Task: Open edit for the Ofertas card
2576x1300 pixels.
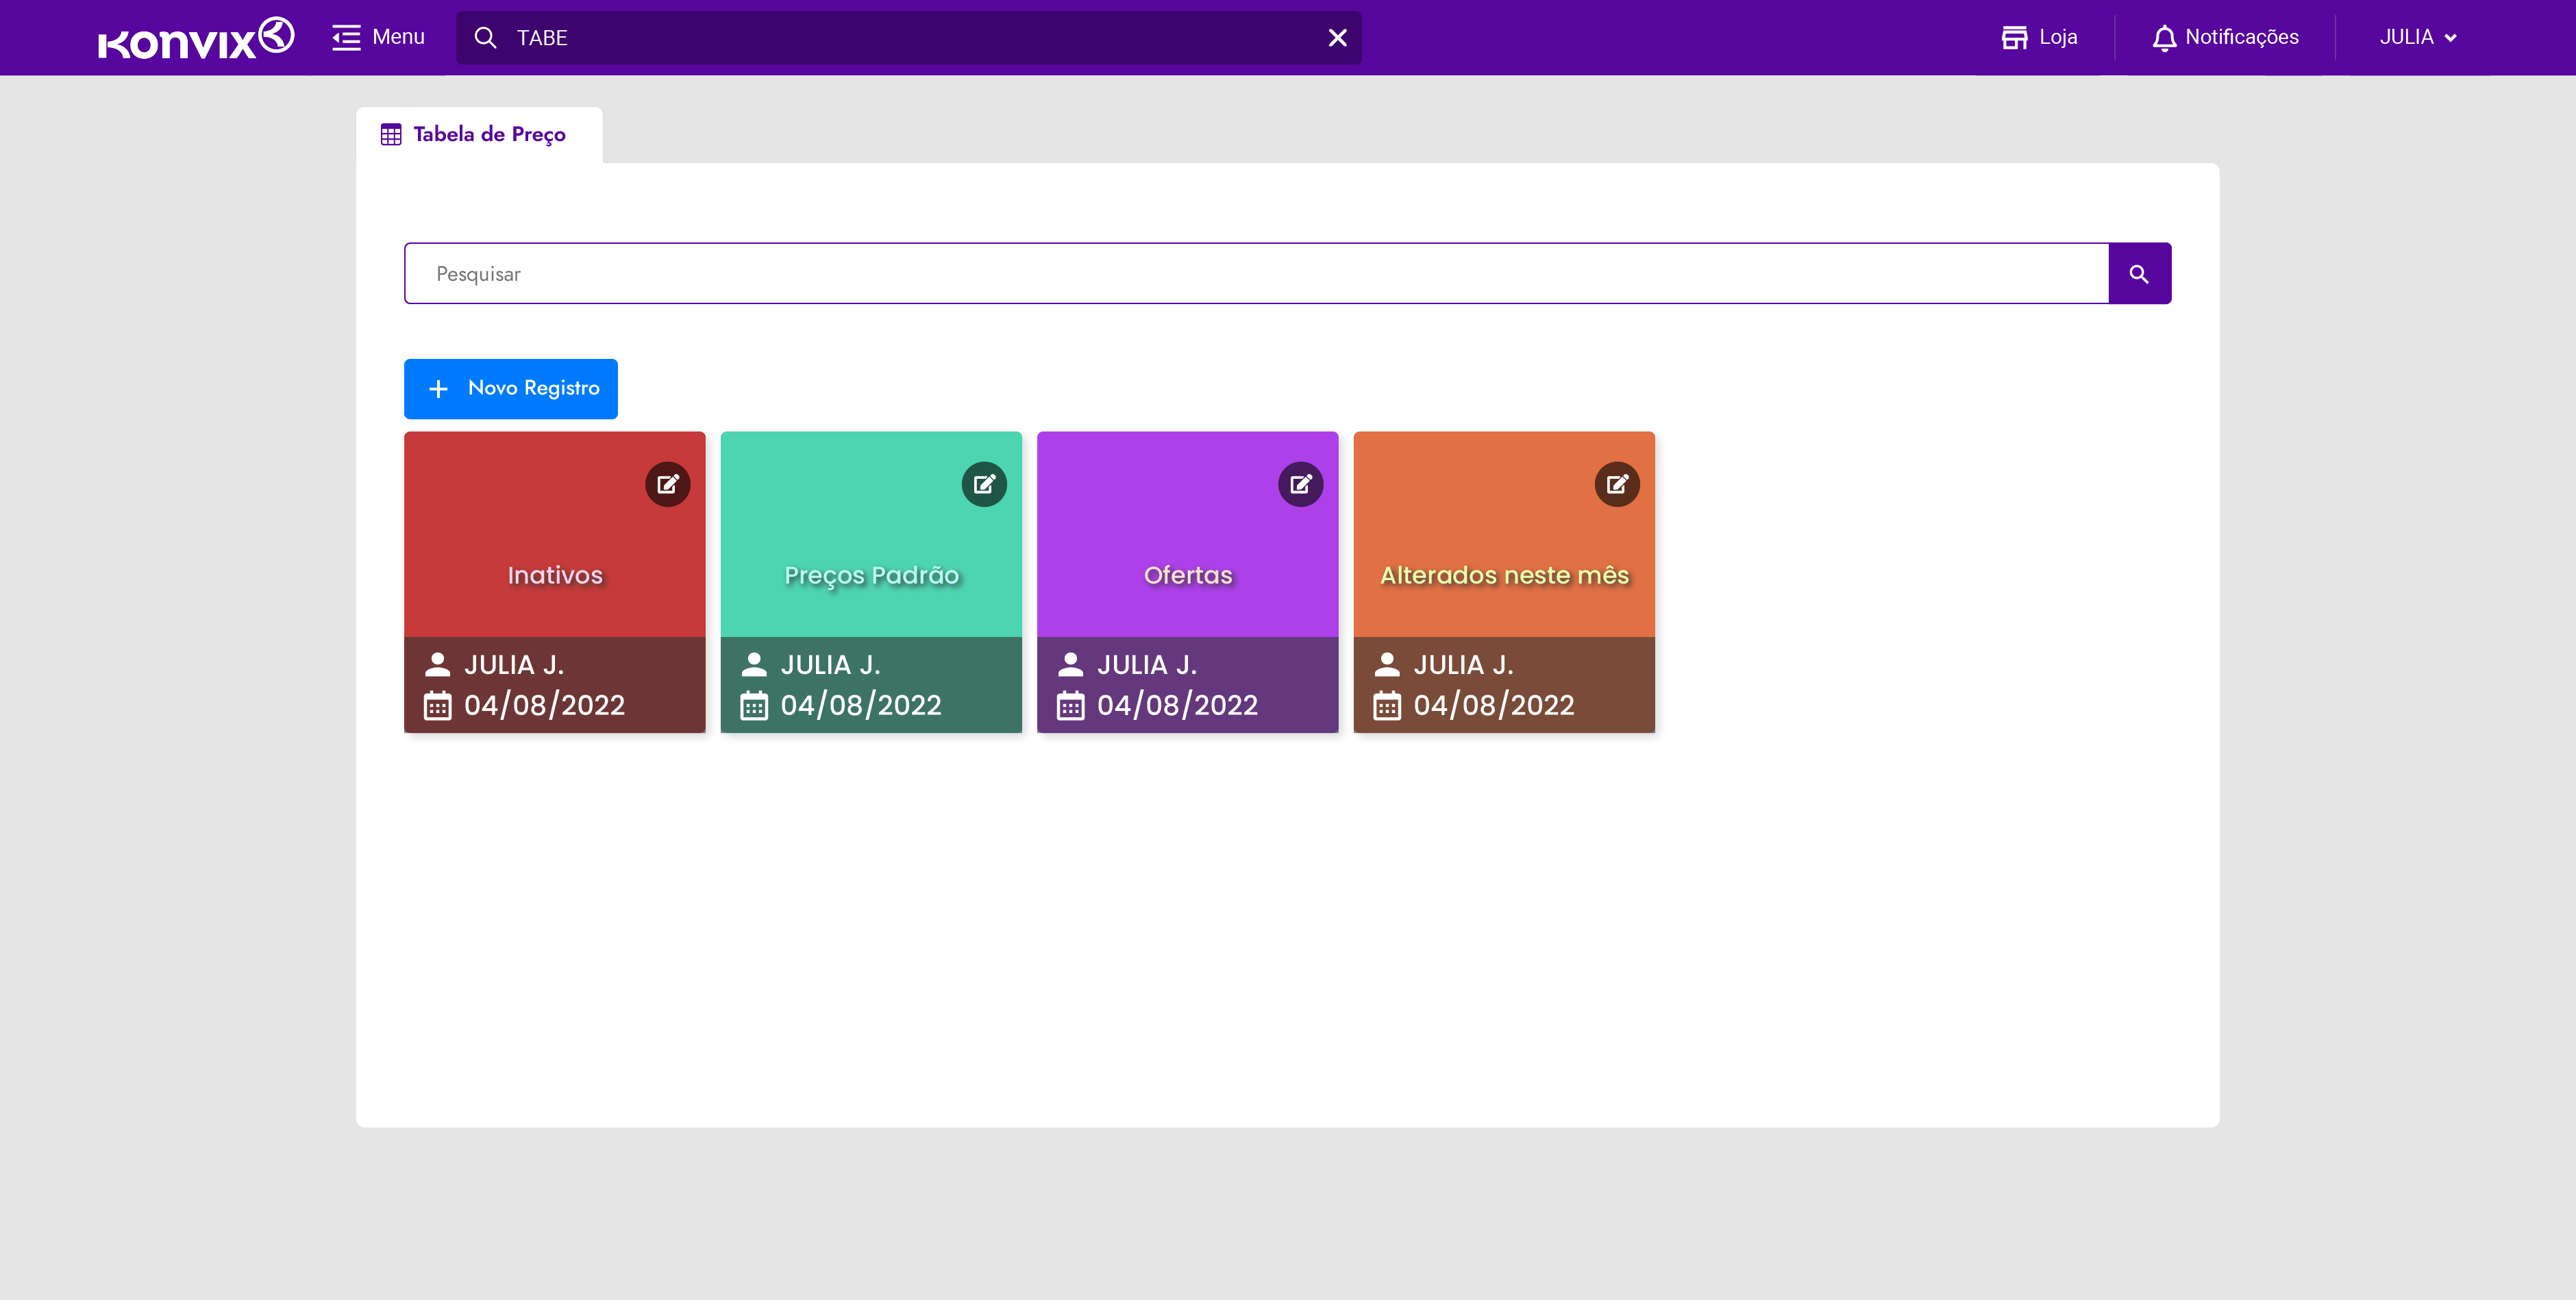Action: (x=1300, y=484)
